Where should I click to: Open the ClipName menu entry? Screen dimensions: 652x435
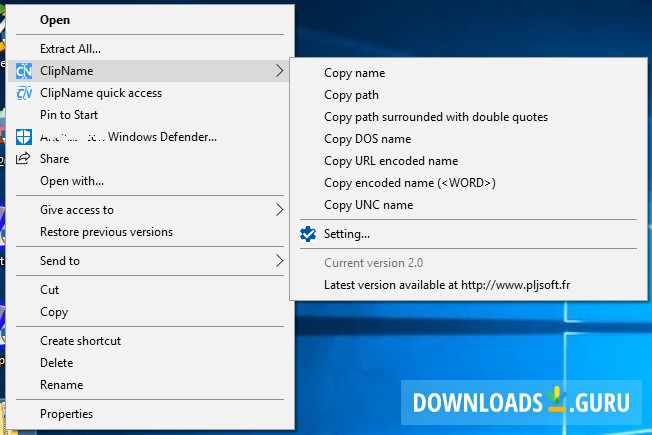tap(150, 71)
